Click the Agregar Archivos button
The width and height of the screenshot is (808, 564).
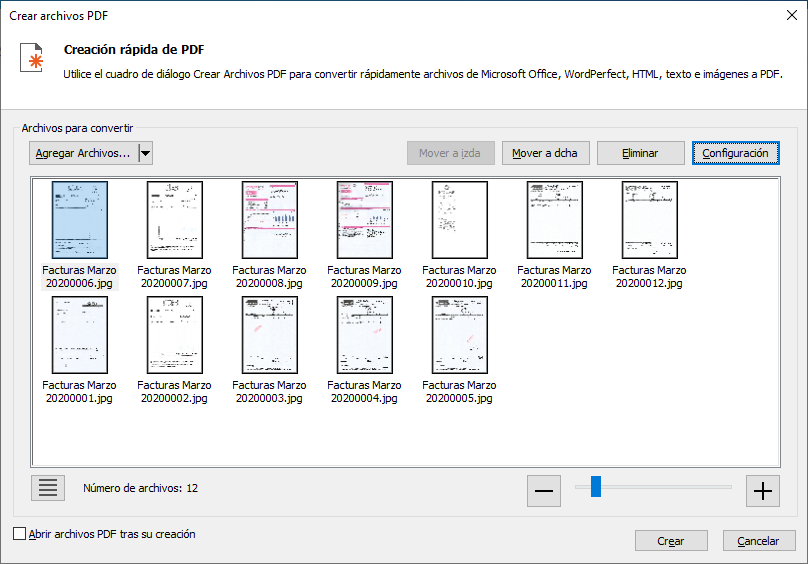83,153
